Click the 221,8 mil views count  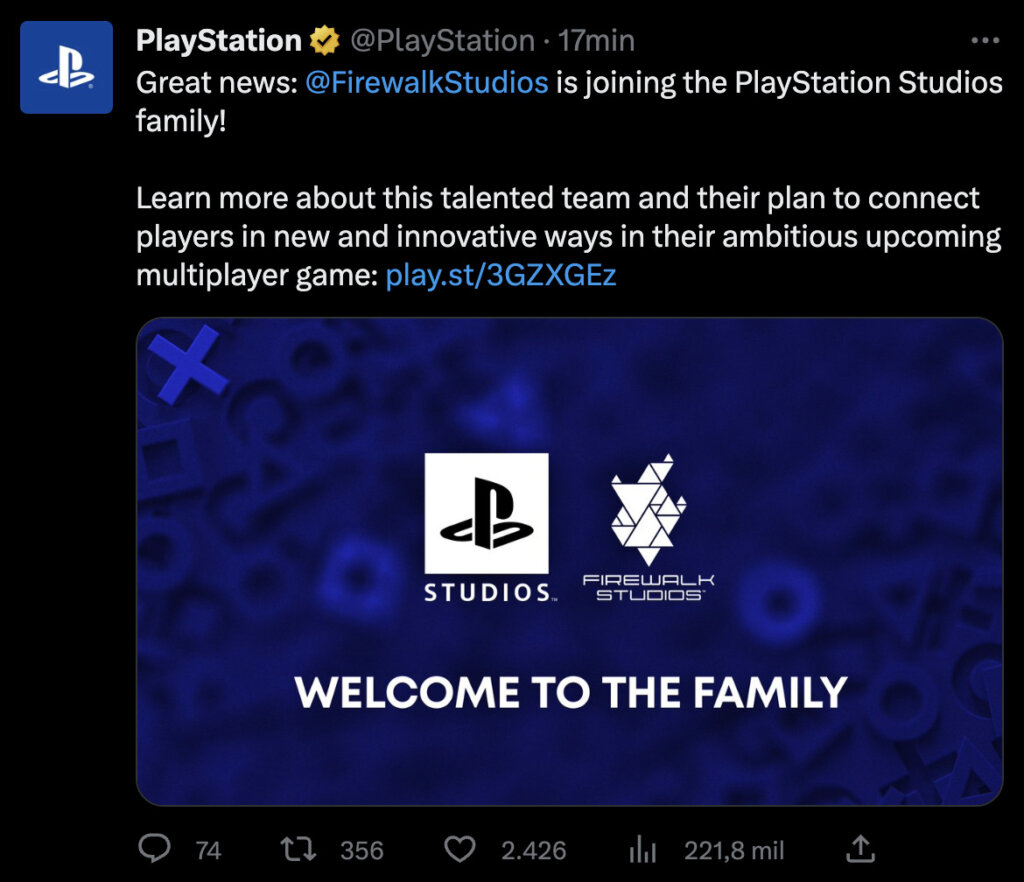tap(734, 849)
